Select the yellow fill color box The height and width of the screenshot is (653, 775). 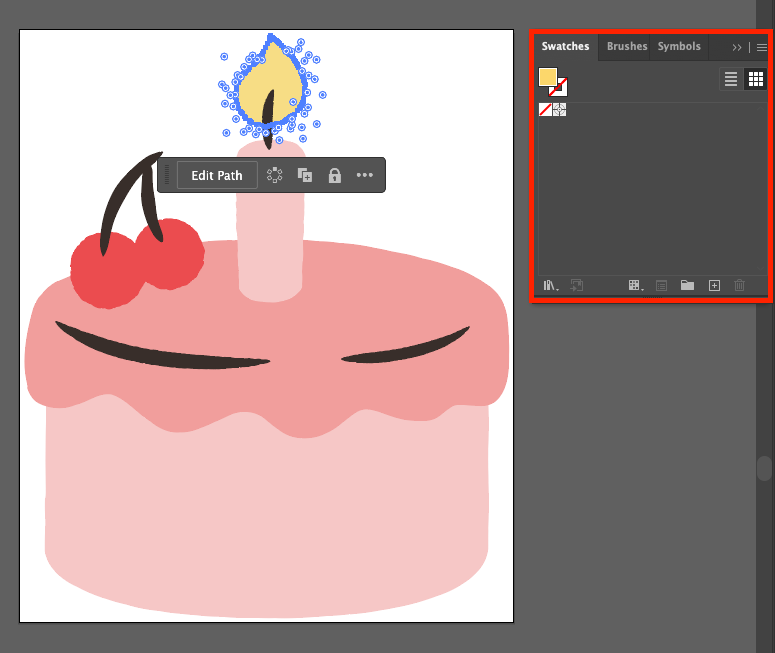click(548, 78)
